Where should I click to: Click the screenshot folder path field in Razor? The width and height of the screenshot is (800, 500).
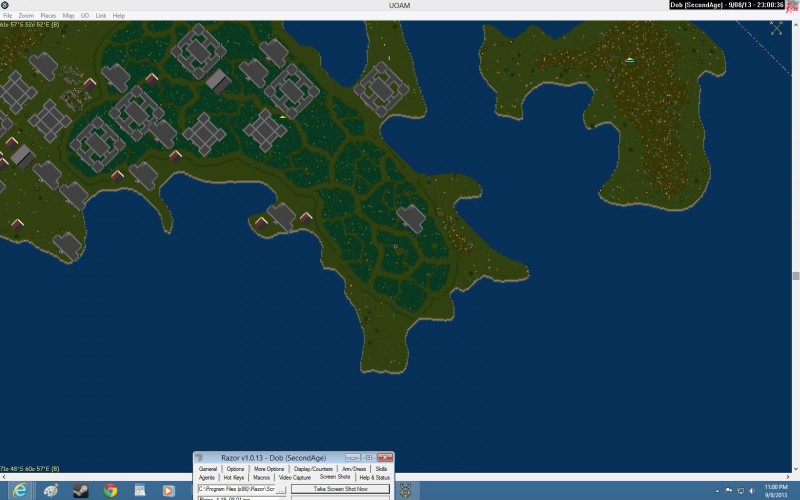236,489
